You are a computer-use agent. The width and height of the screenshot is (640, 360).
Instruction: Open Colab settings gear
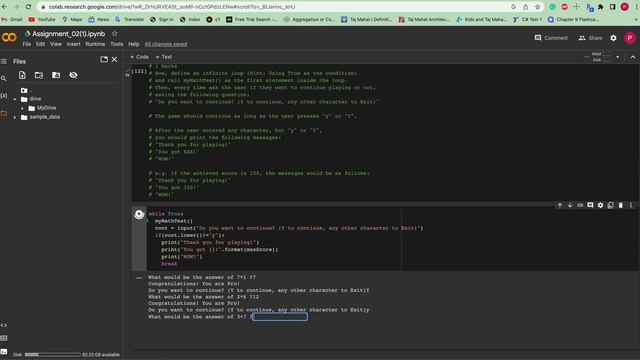point(613,38)
